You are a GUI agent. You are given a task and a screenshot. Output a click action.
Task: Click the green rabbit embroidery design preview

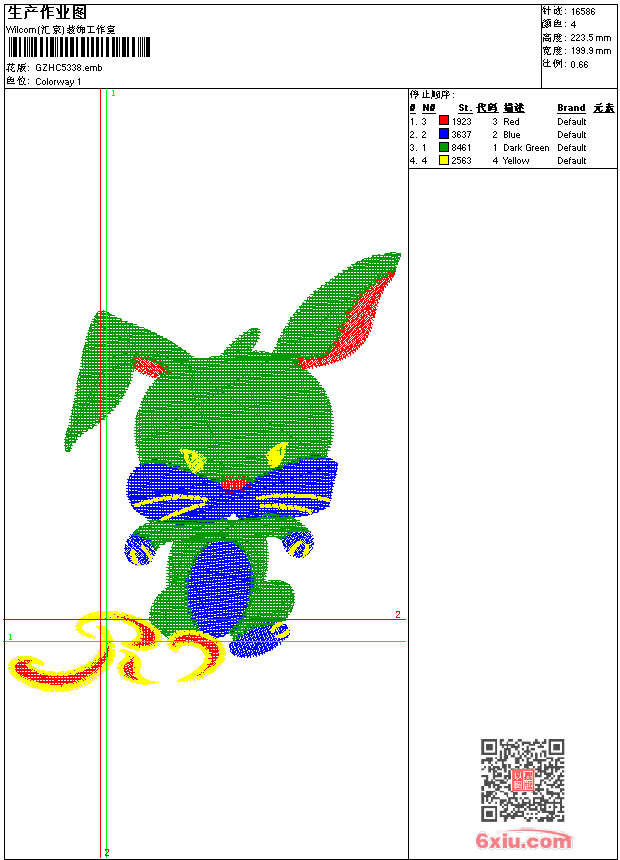[x=205, y=472]
